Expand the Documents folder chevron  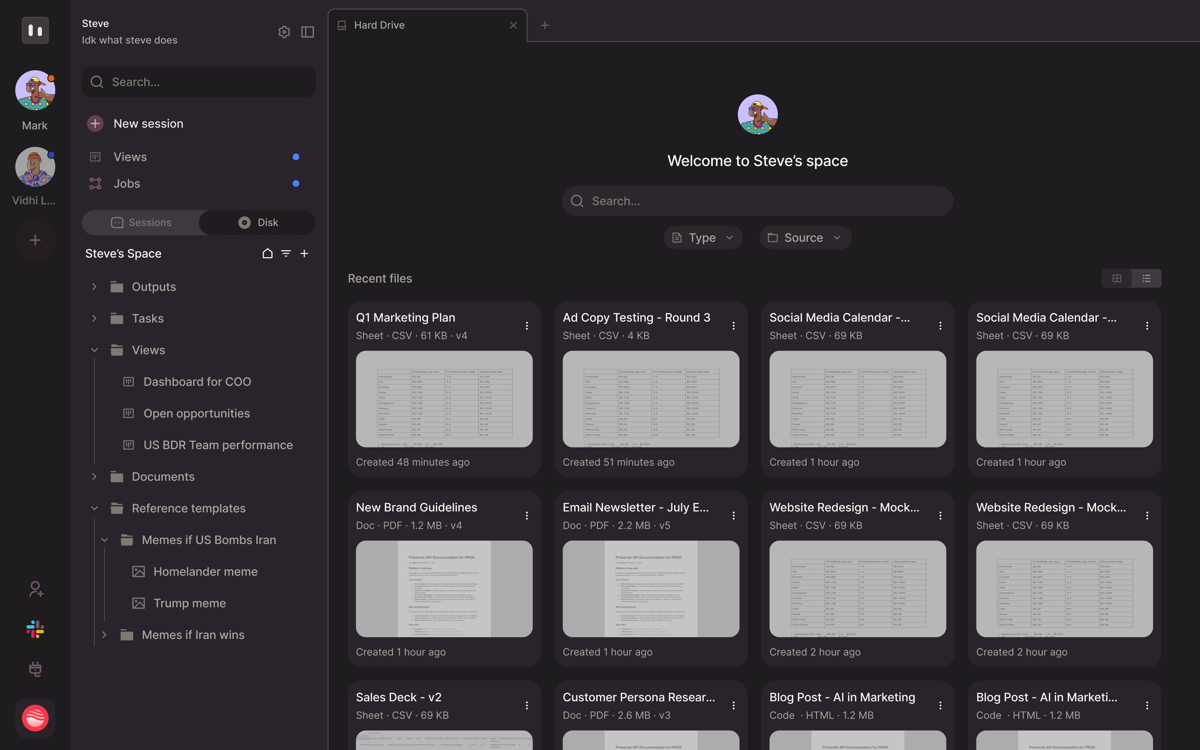pos(94,477)
